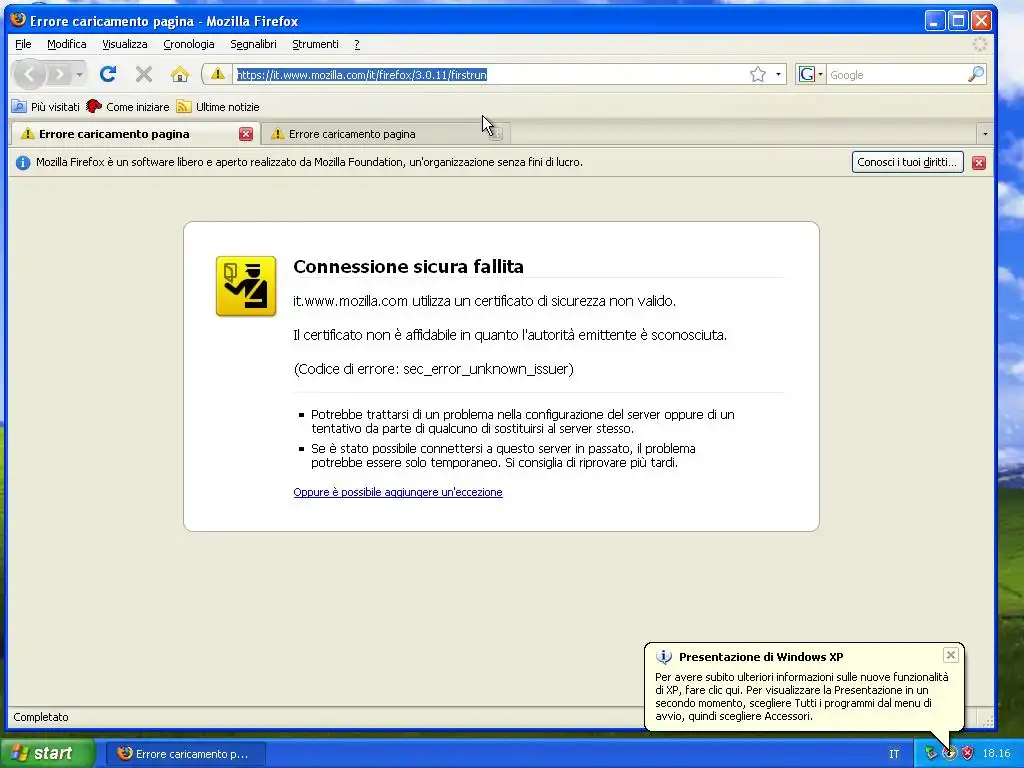Image resolution: width=1024 pixels, height=768 pixels.
Task: Bookmark this page with the star
Action: [758, 74]
